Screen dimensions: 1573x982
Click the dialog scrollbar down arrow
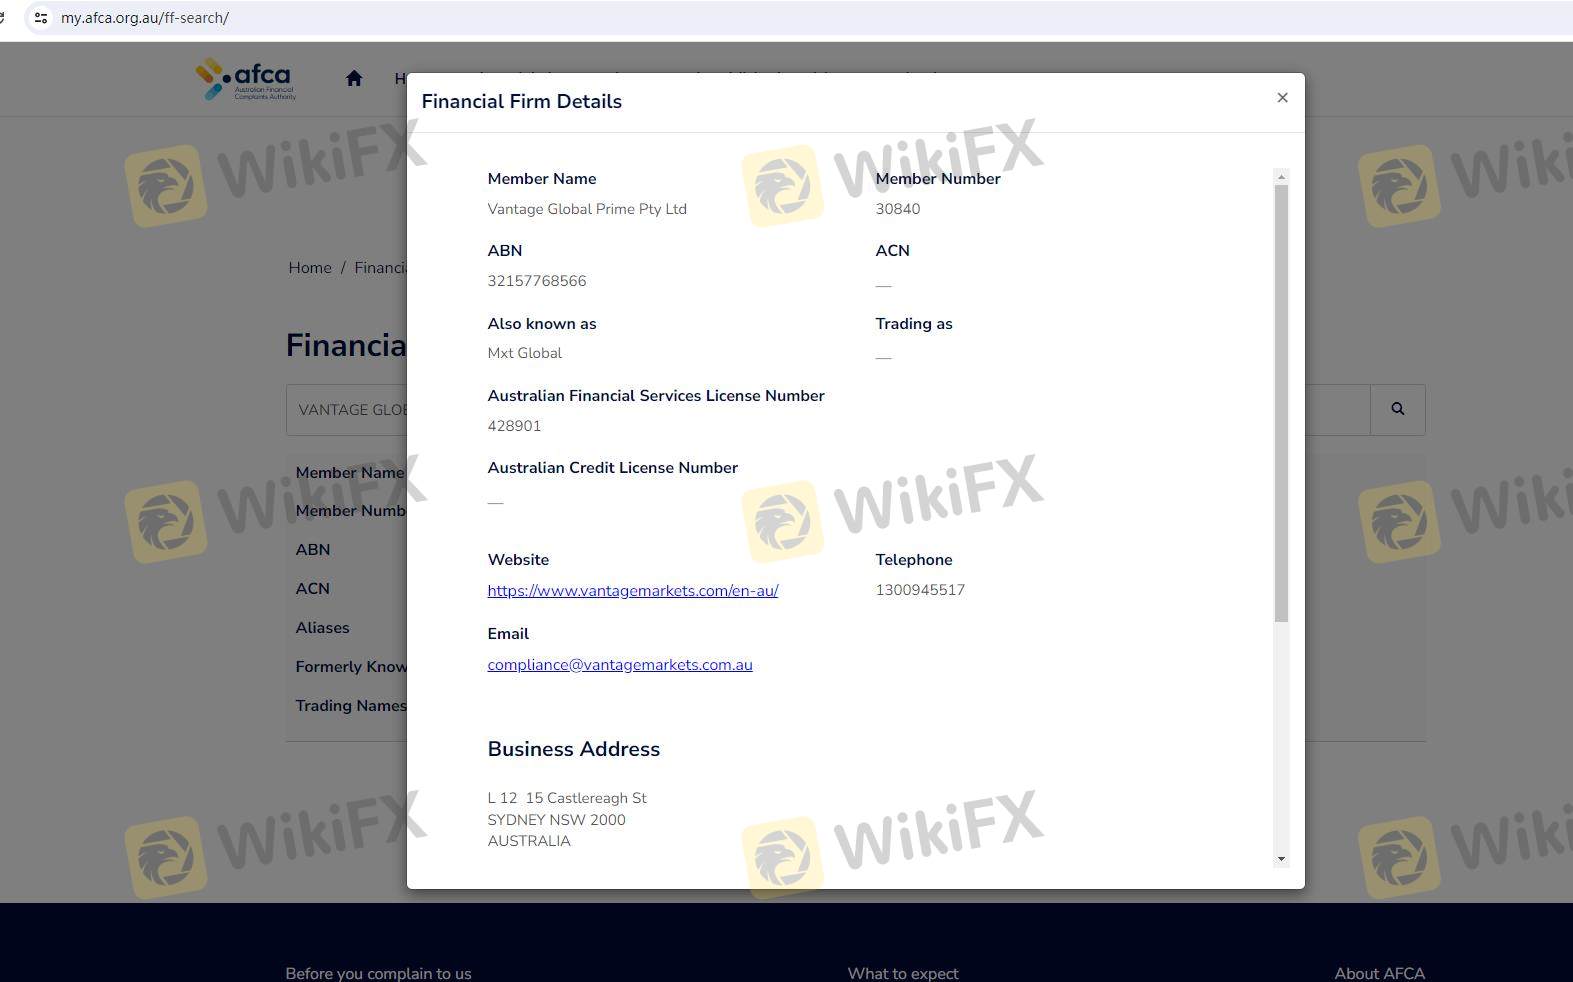tap(1281, 859)
